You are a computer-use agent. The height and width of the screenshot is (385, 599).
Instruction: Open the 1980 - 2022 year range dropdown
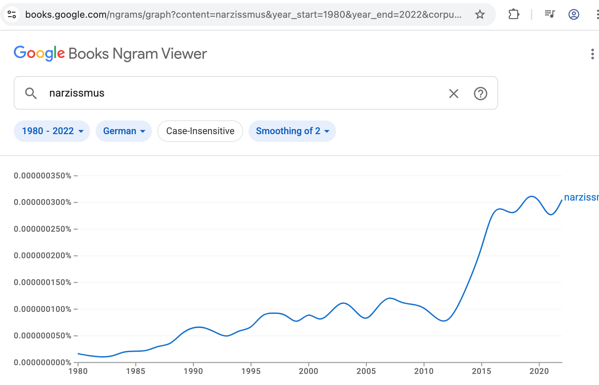[x=52, y=131]
